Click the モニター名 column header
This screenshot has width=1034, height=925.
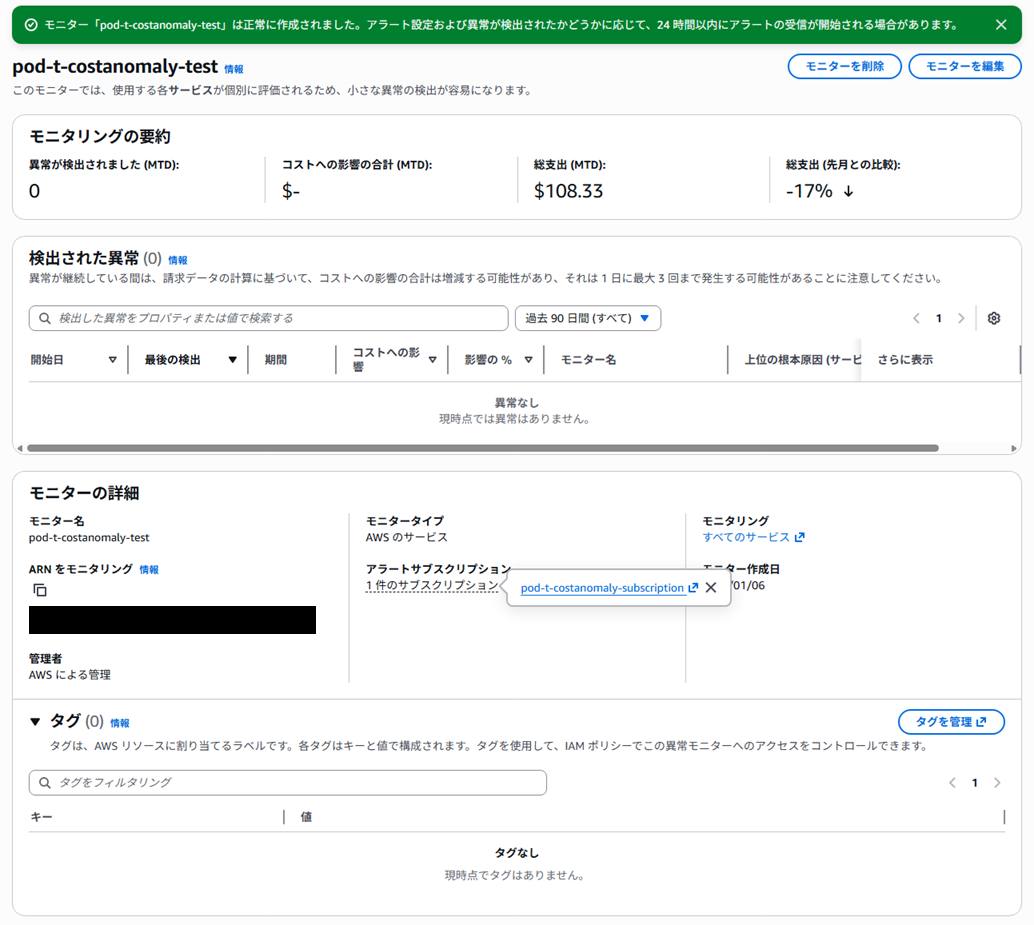[x=588, y=360]
